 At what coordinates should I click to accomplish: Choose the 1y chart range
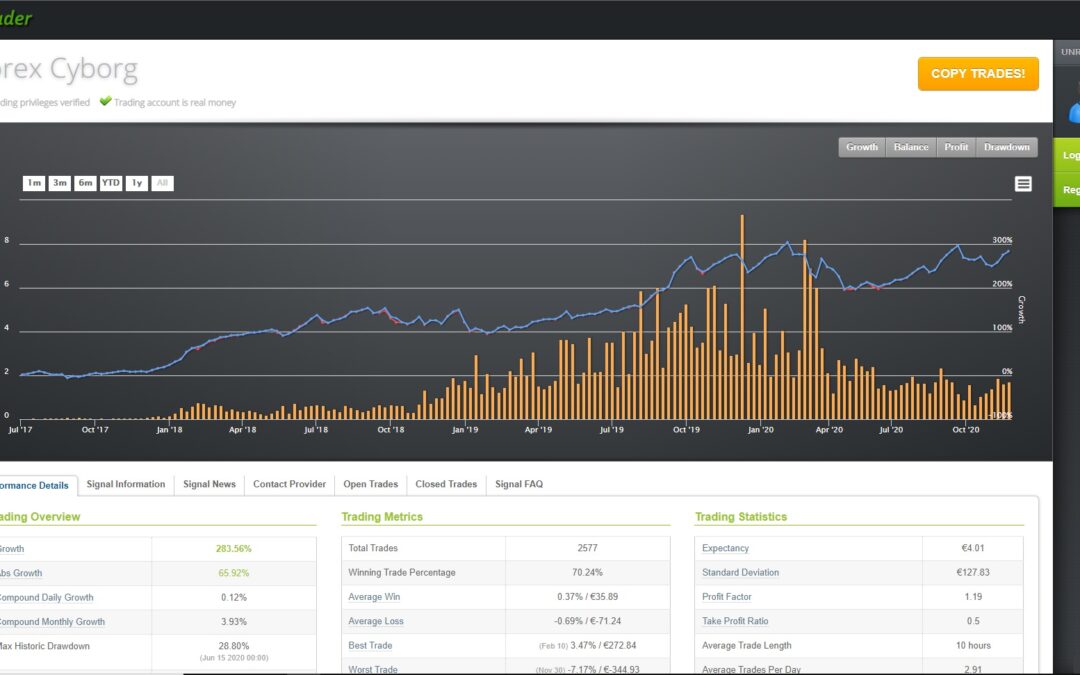click(136, 183)
